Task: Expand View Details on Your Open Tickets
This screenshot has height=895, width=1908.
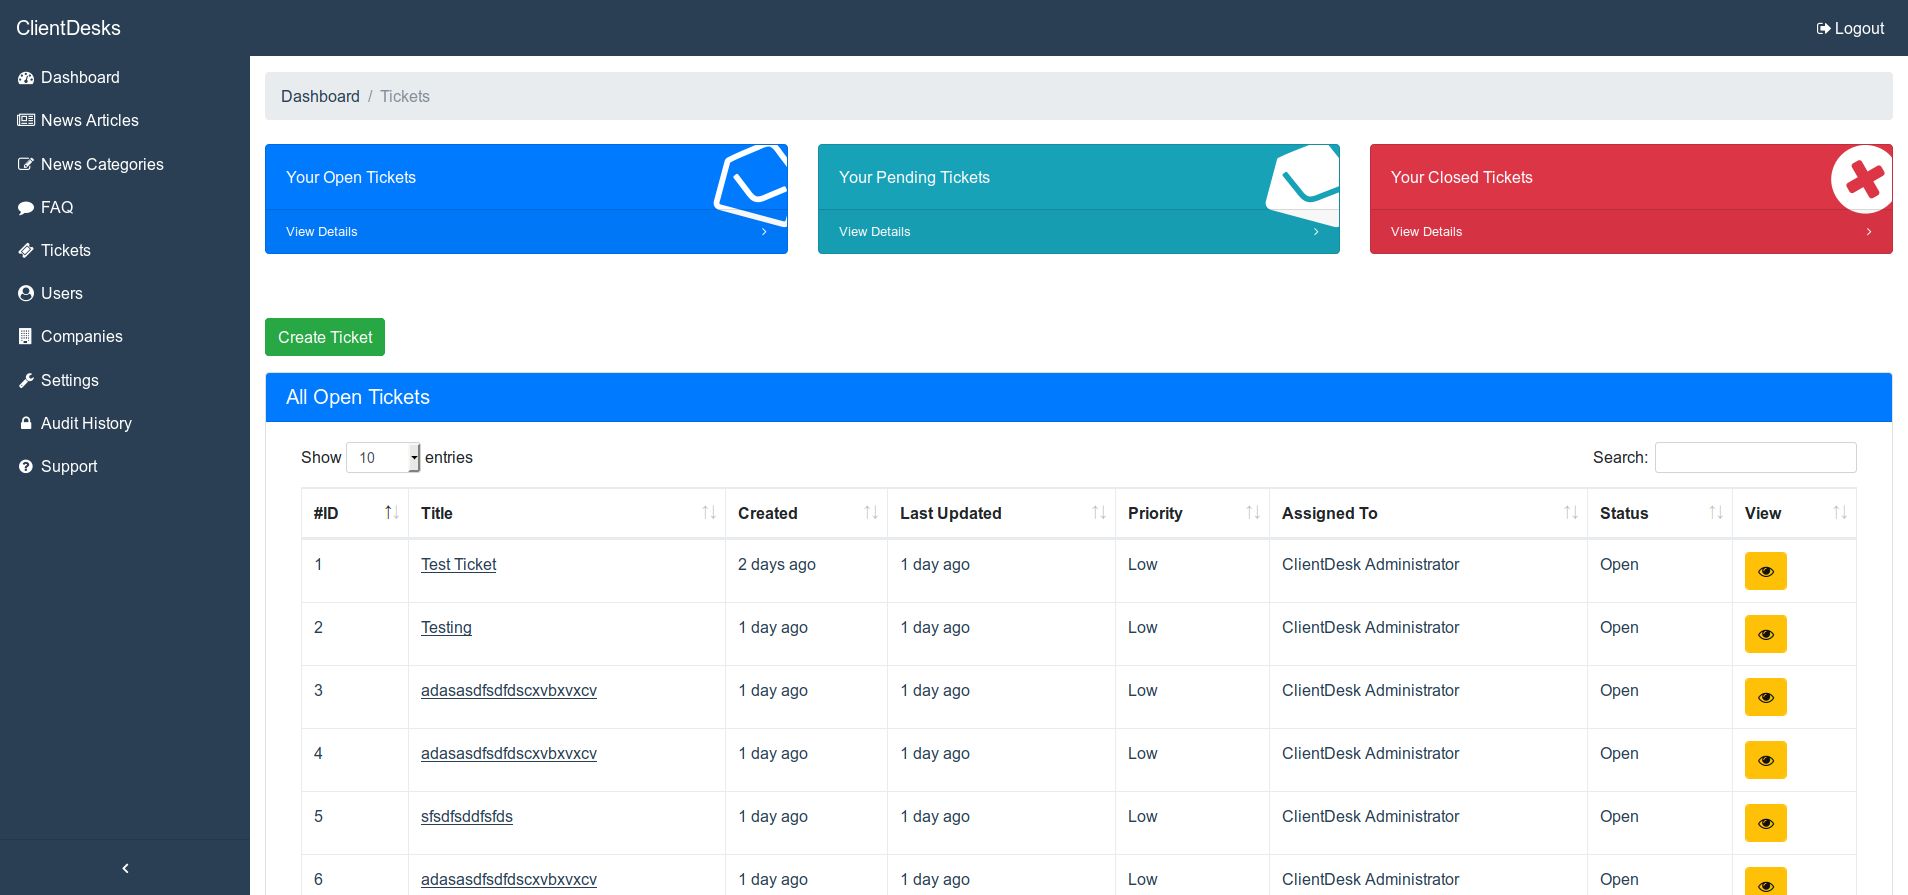Action: pos(526,232)
